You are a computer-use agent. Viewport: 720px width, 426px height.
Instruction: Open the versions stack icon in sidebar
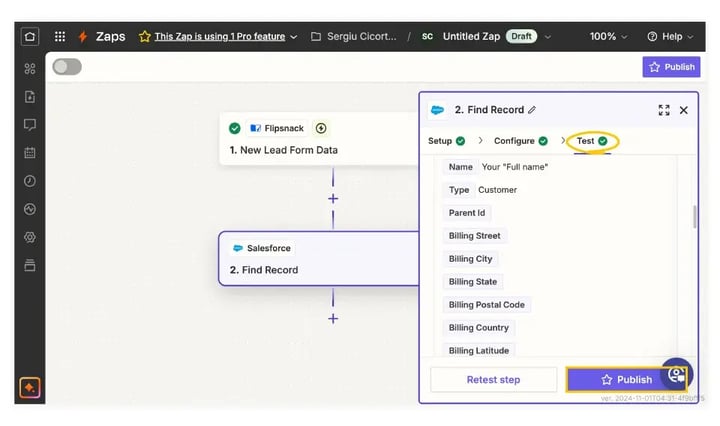pyautogui.click(x=30, y=265)
